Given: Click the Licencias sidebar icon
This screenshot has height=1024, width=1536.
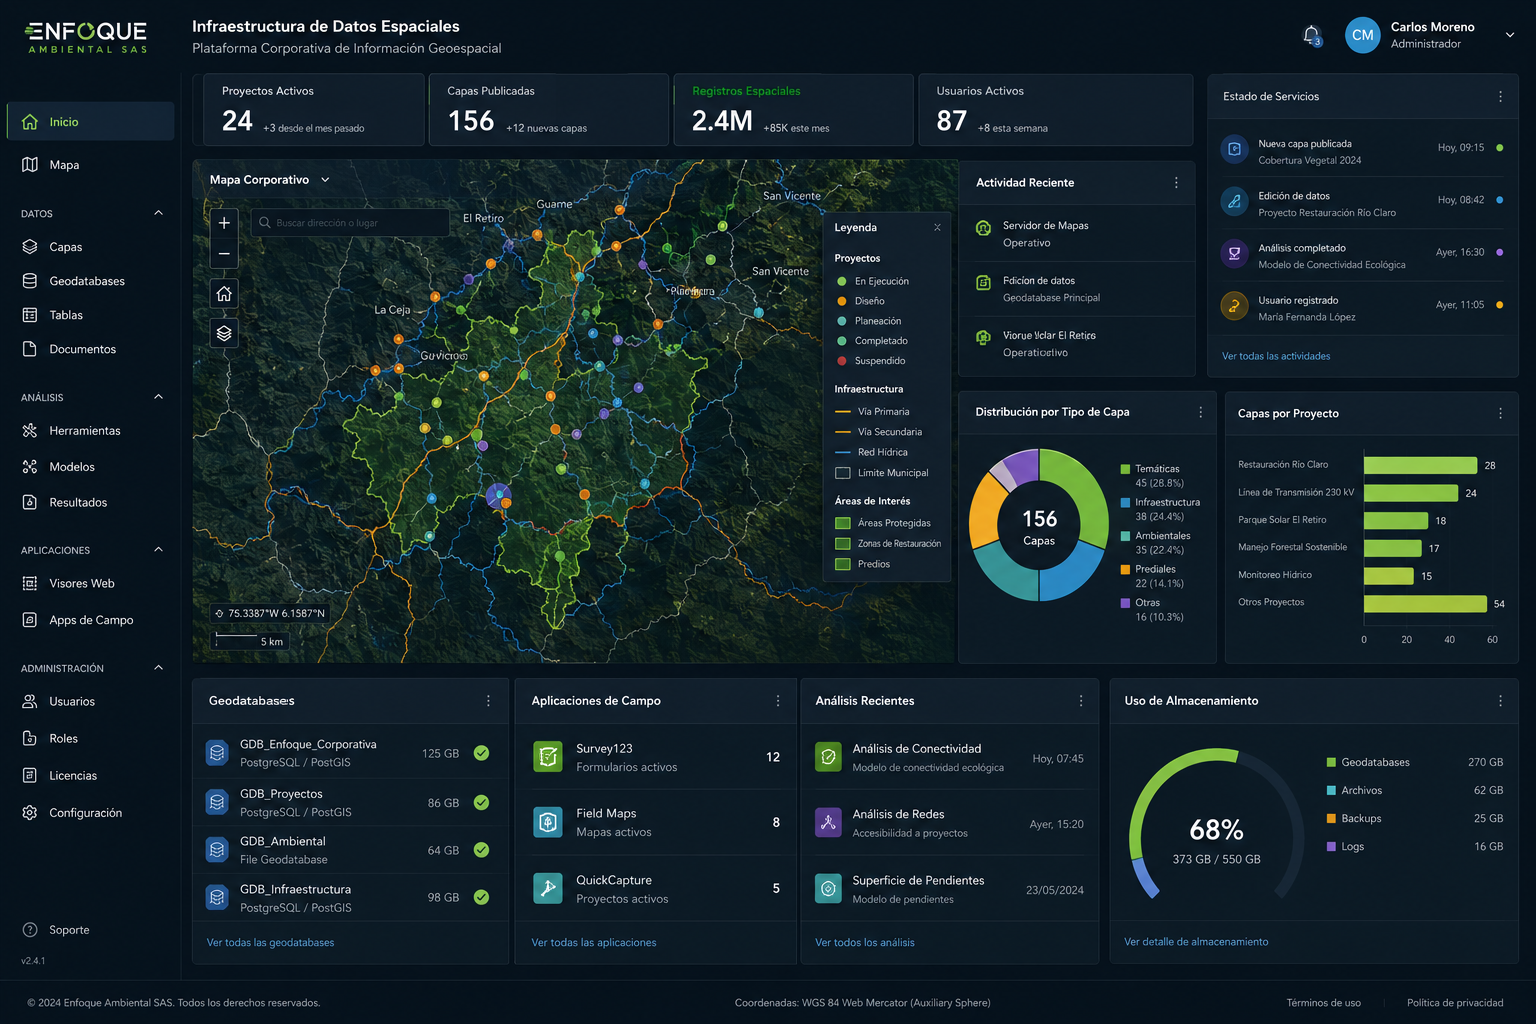Looking at the screenshot, I should (x=30, y=775).
